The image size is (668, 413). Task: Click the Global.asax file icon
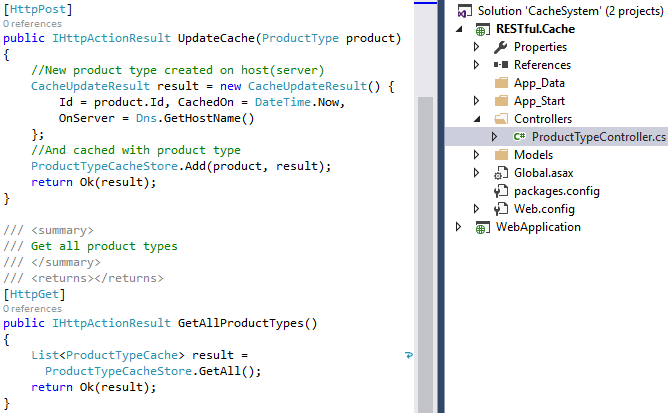(x=501, y=173)
